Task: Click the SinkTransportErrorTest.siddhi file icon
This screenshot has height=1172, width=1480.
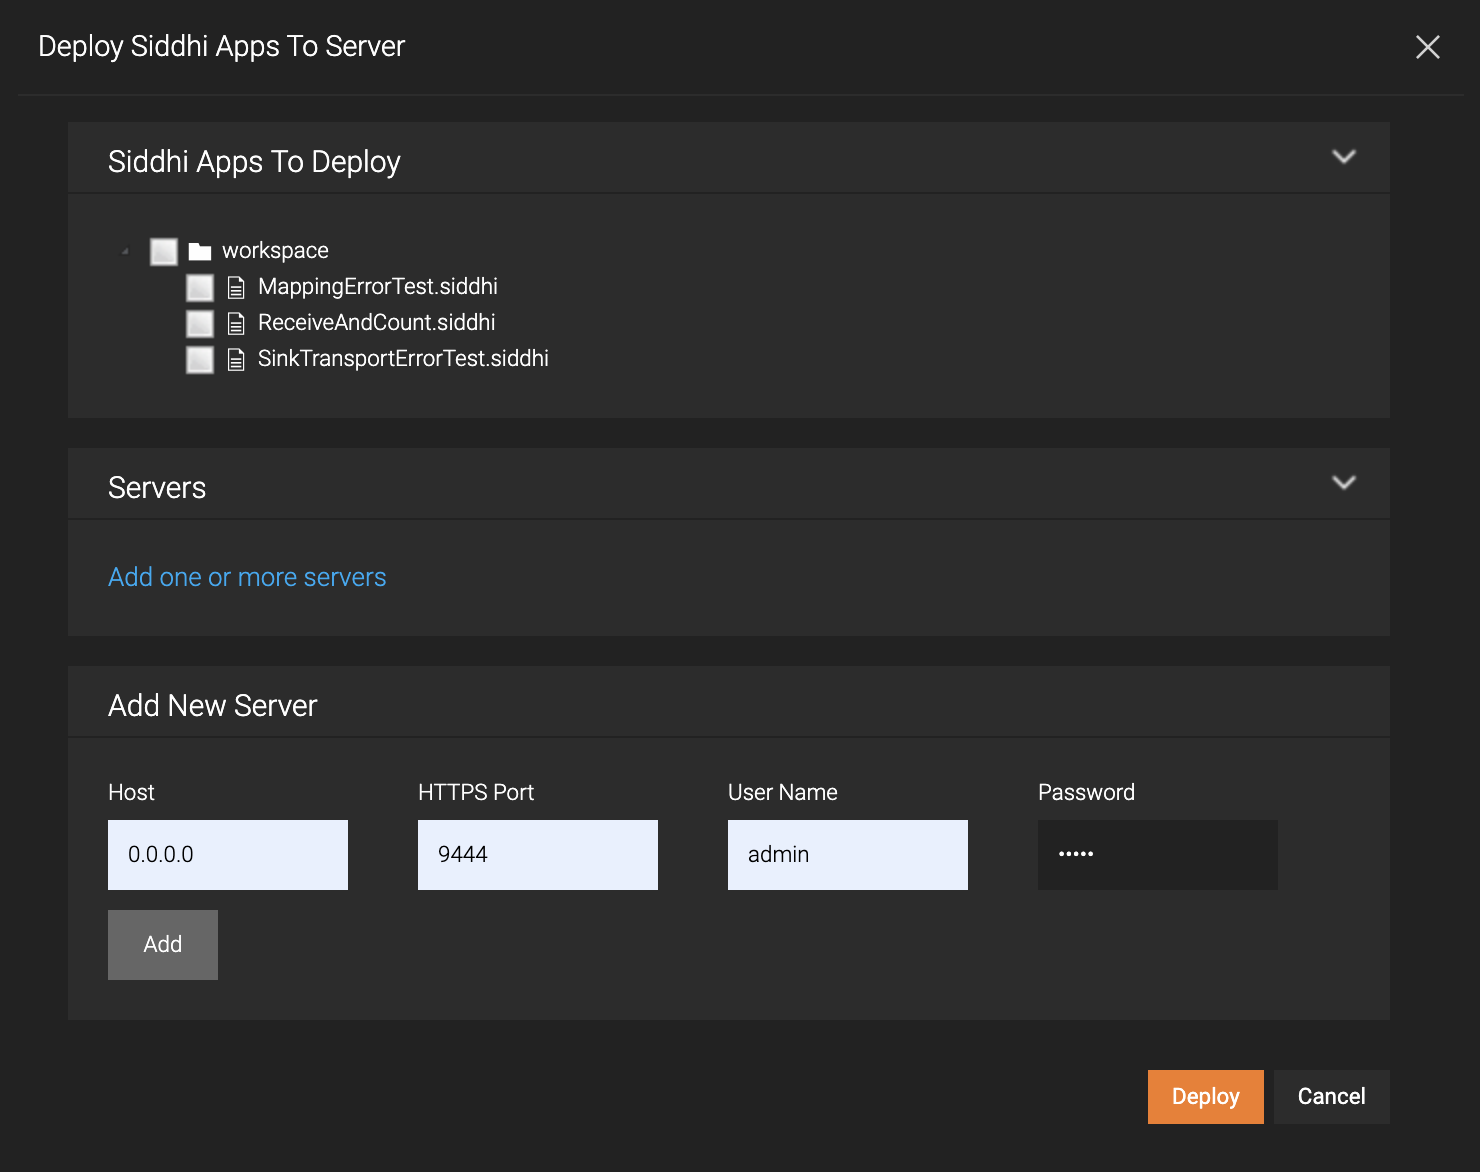Action: pyautogui.click(x=236, y=360)
